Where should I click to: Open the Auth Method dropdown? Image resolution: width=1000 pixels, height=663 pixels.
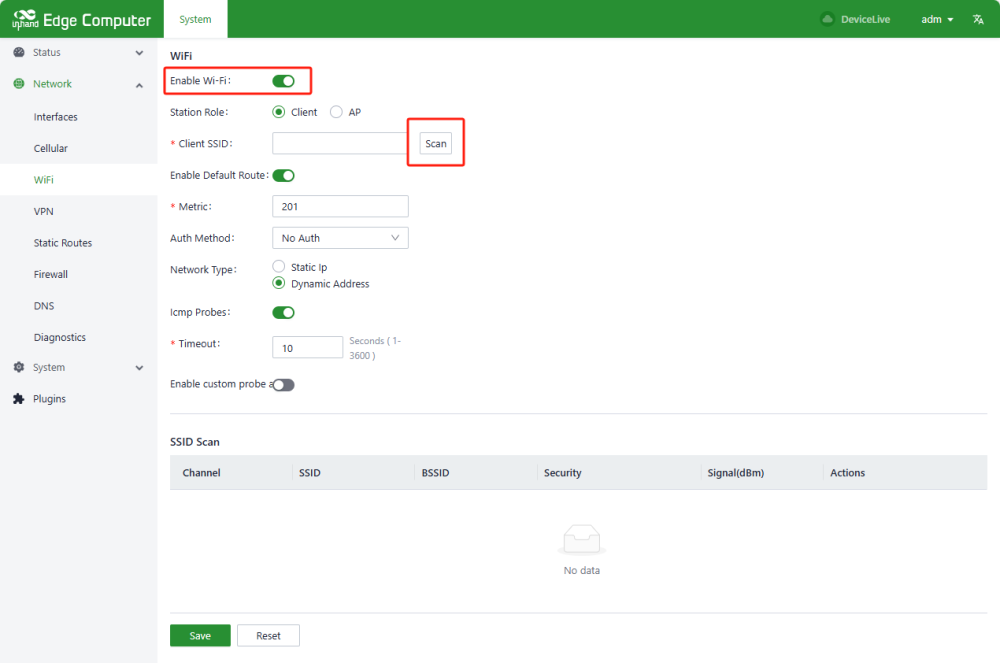coord(340,238)
